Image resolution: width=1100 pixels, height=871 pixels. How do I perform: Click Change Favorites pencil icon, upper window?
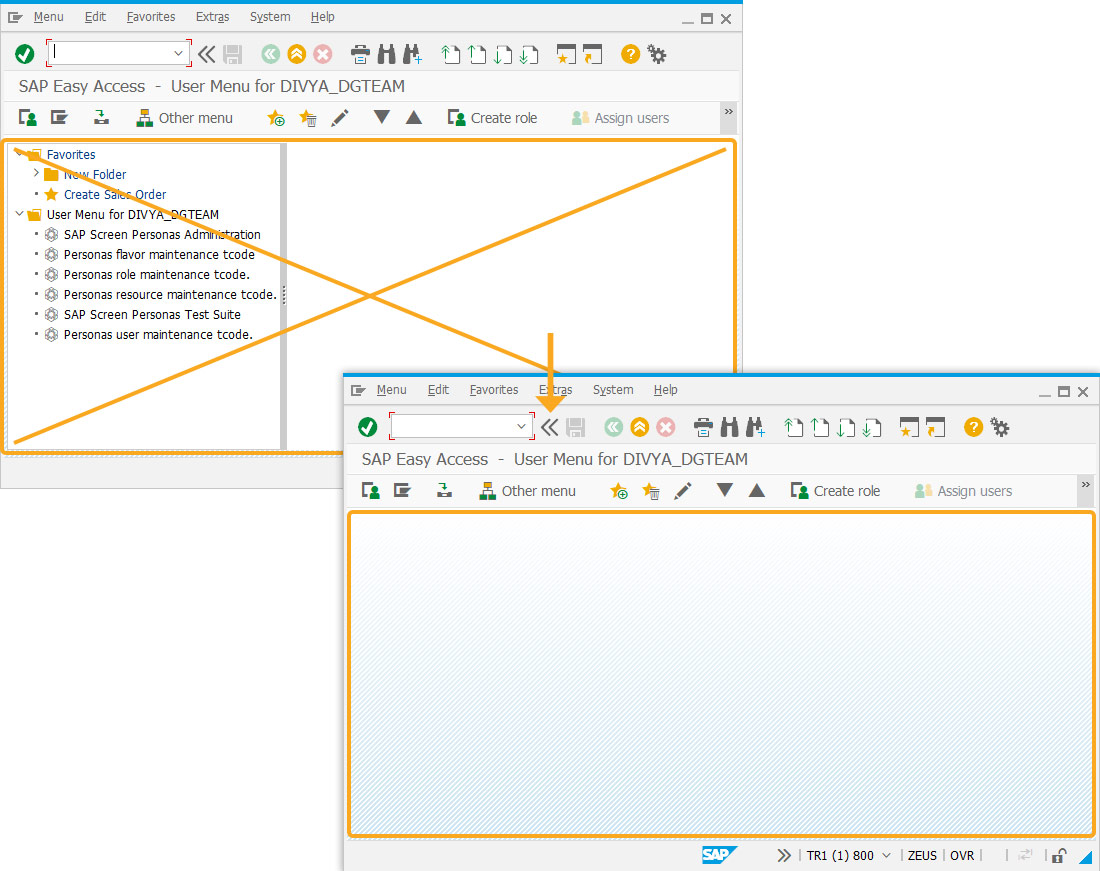coord(340,118)
